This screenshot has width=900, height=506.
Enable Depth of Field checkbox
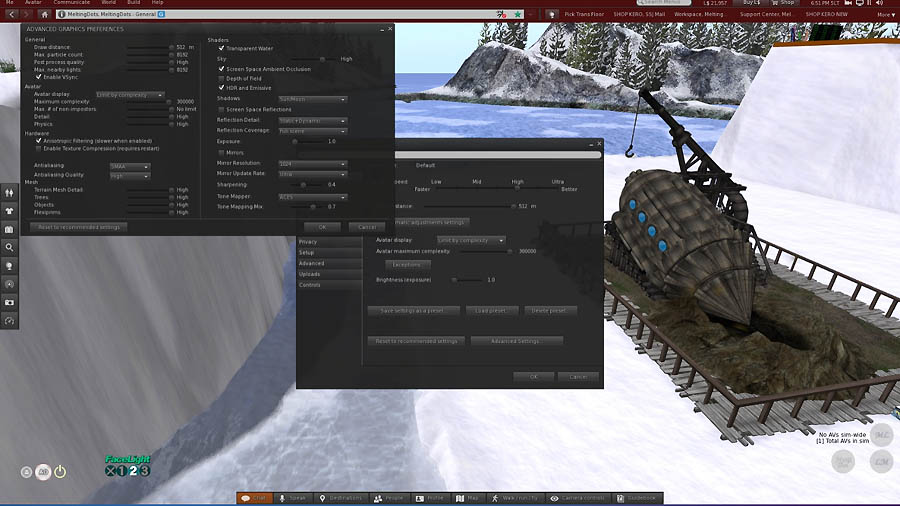[222, 79]
